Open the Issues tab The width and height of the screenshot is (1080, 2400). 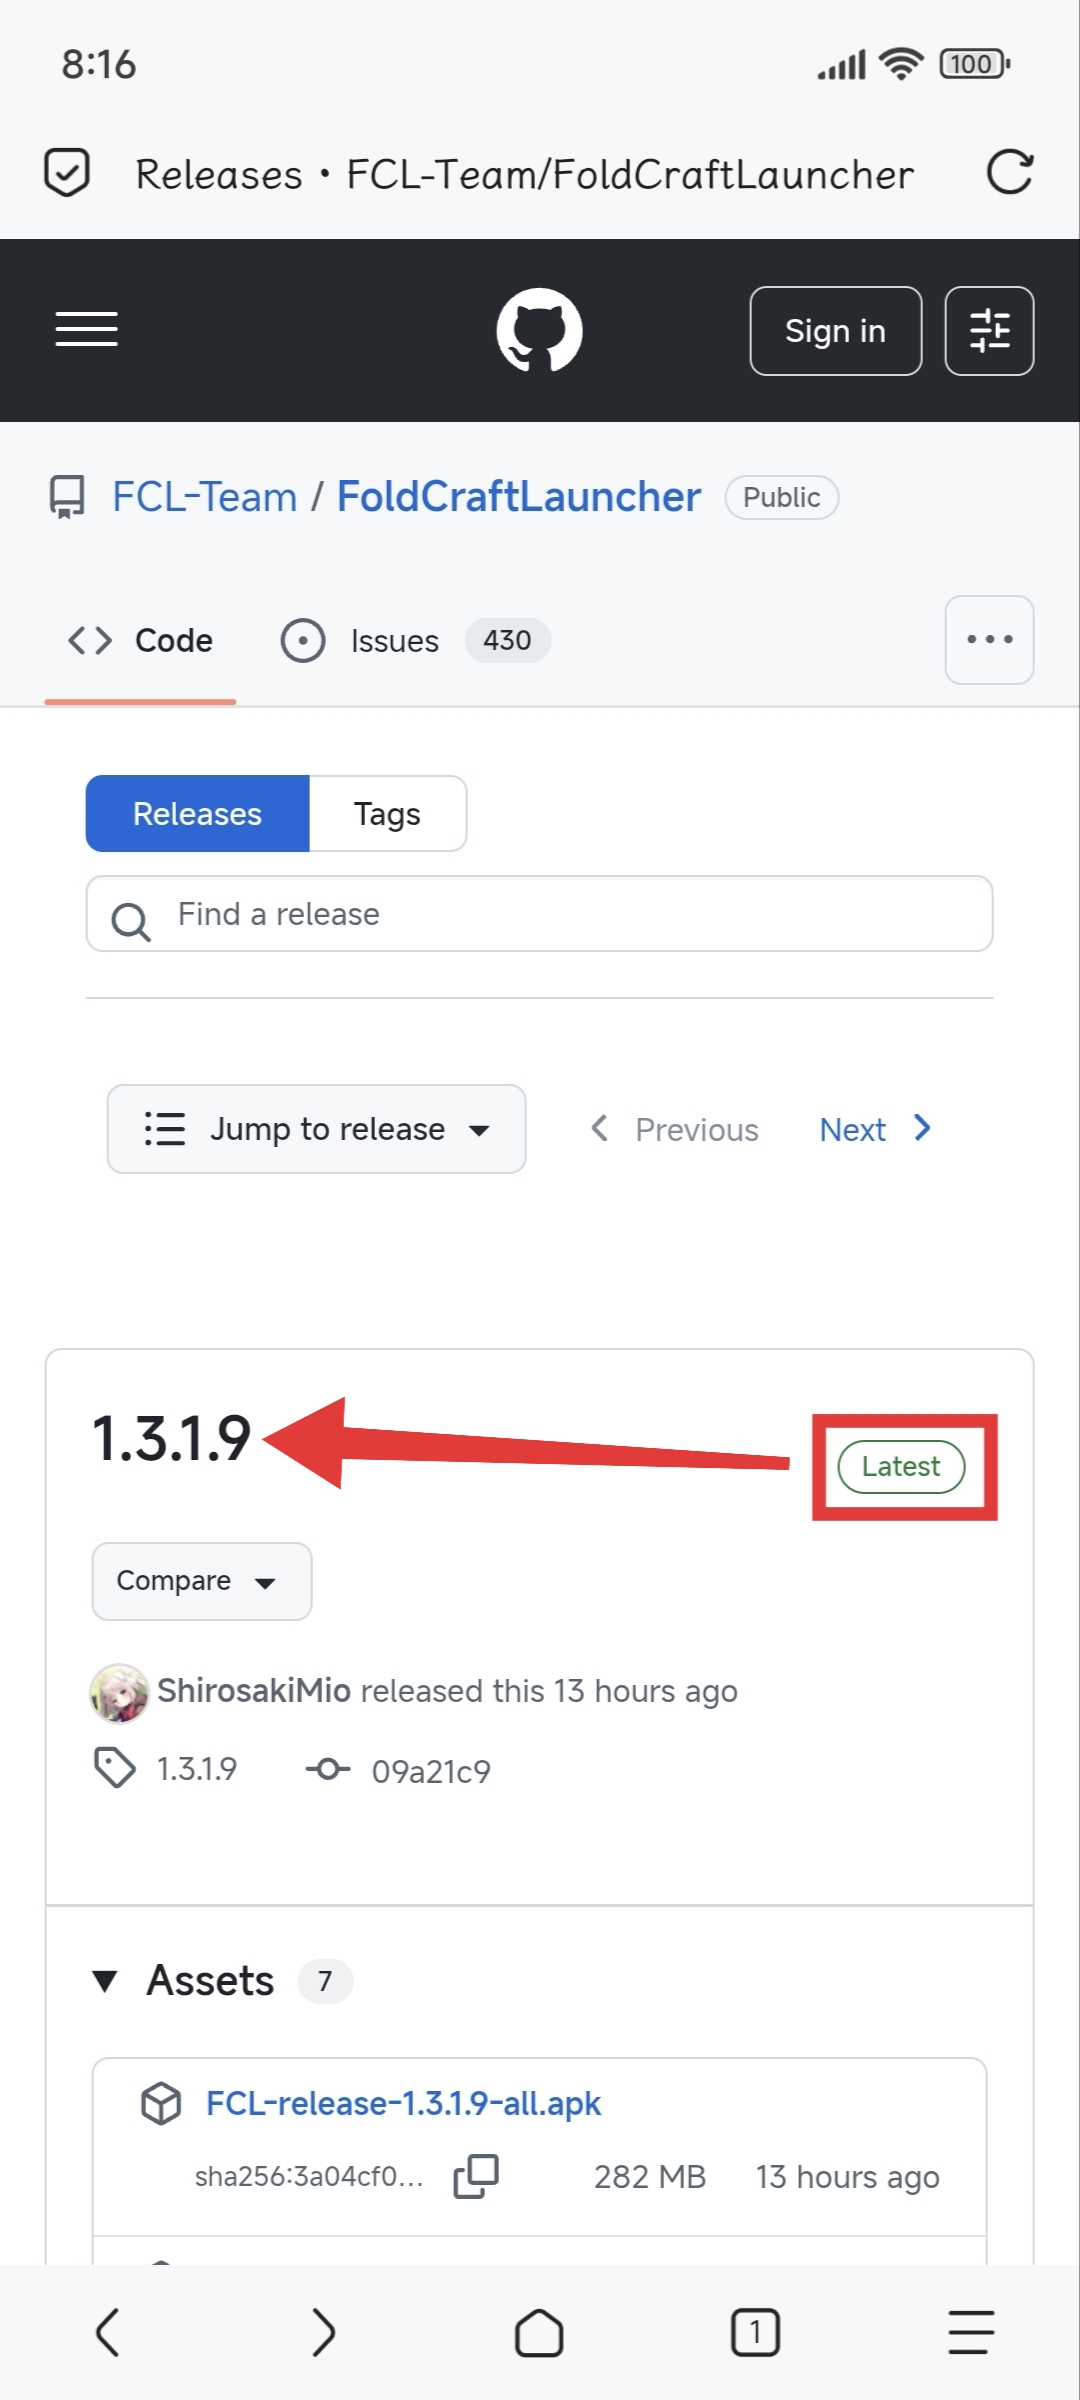click(415, 640)
